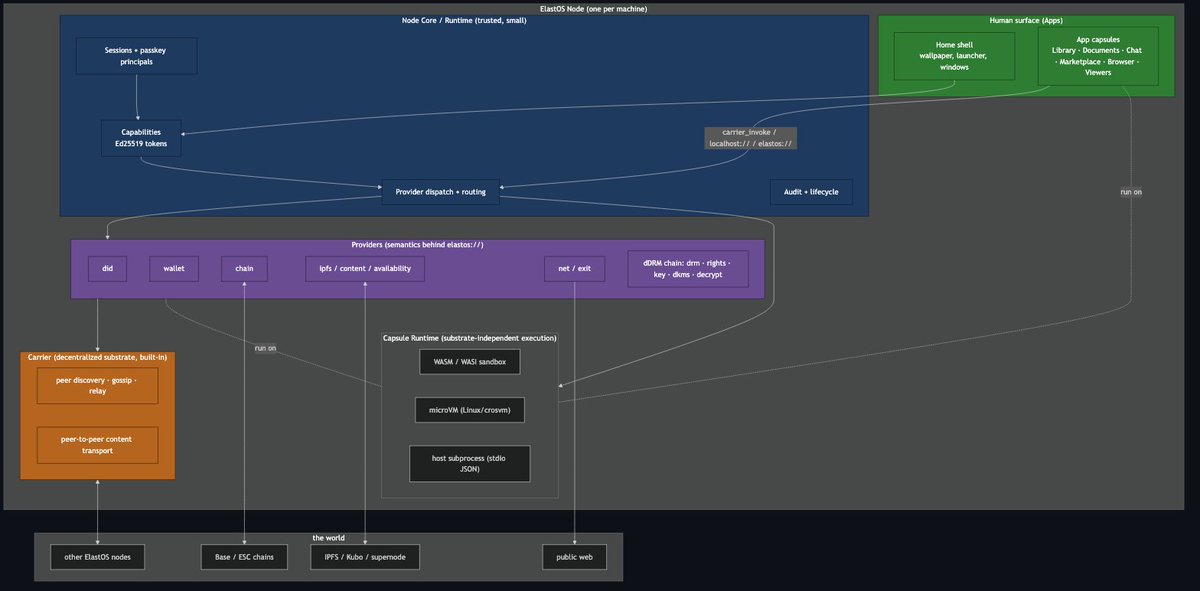This screenshot has height=591, width=1200.
Task: Click the host subprocess (stdio JSON) node
Action: [x=469, y=464]
